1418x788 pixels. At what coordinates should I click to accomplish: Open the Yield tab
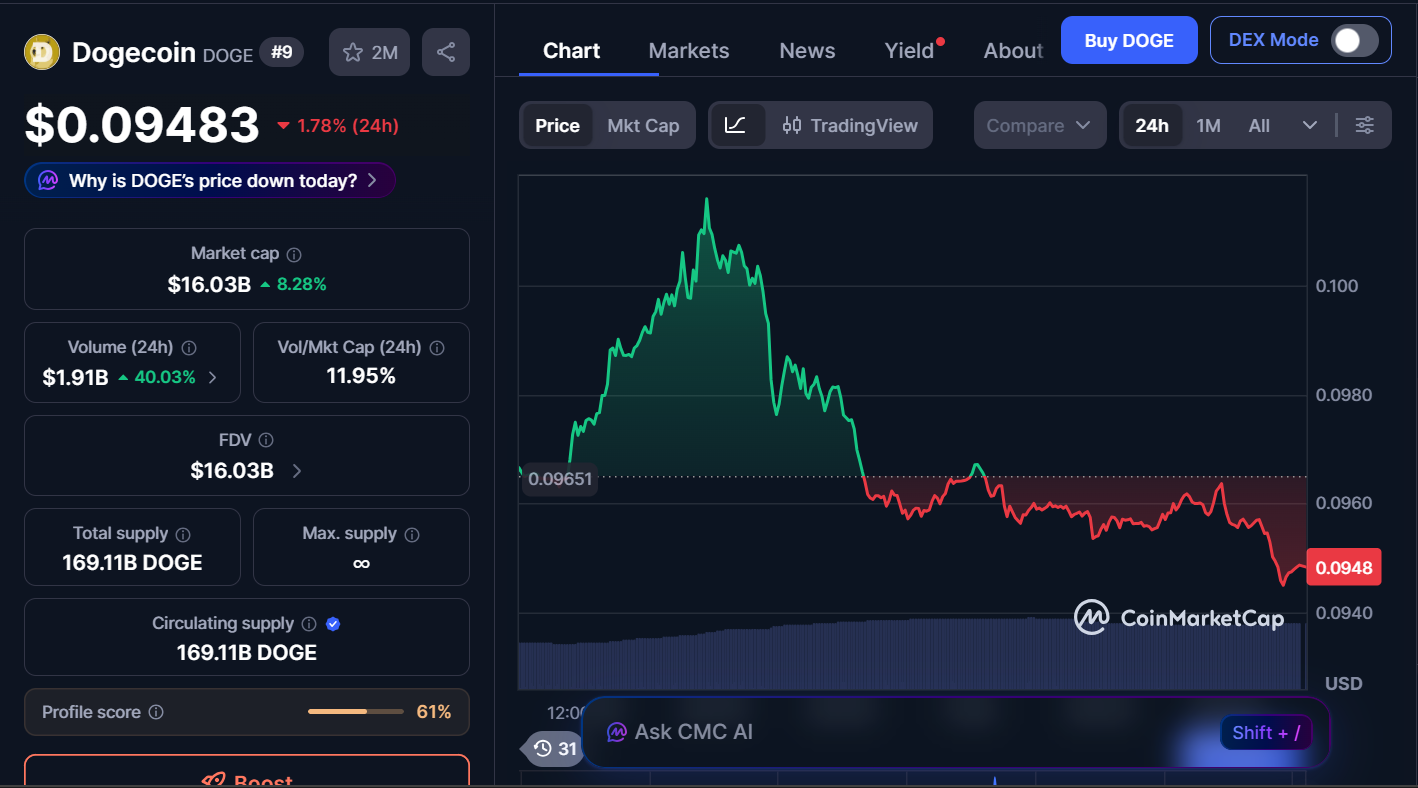907,50
